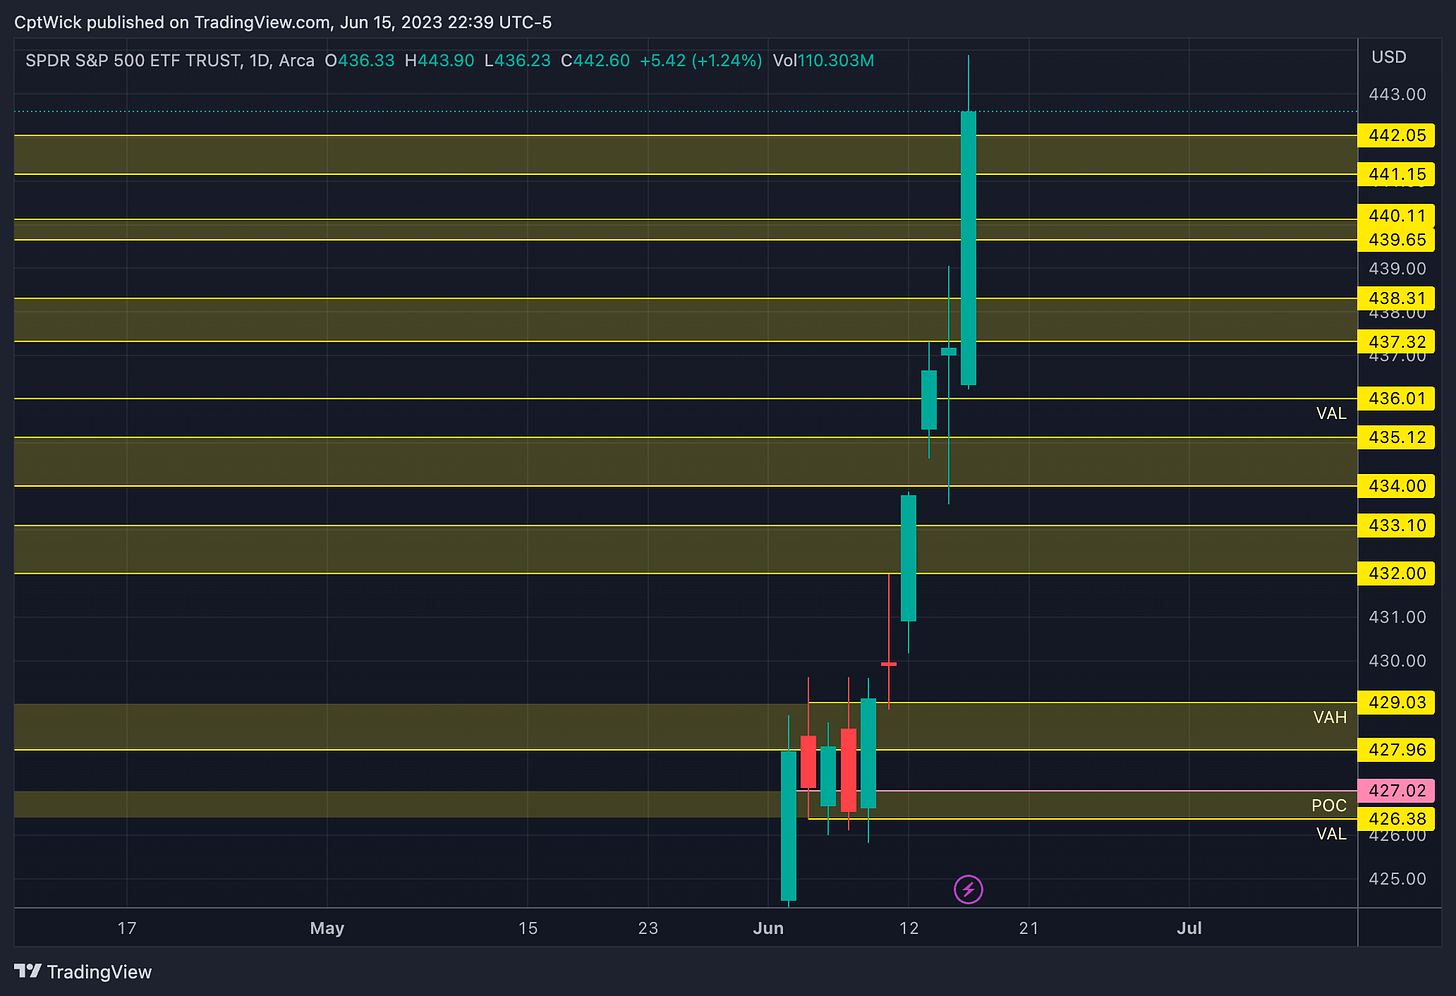Viewport: 1456px width, 996px height.
Task: Click the VAH annotation text
Action: (x=1330, y=717)
